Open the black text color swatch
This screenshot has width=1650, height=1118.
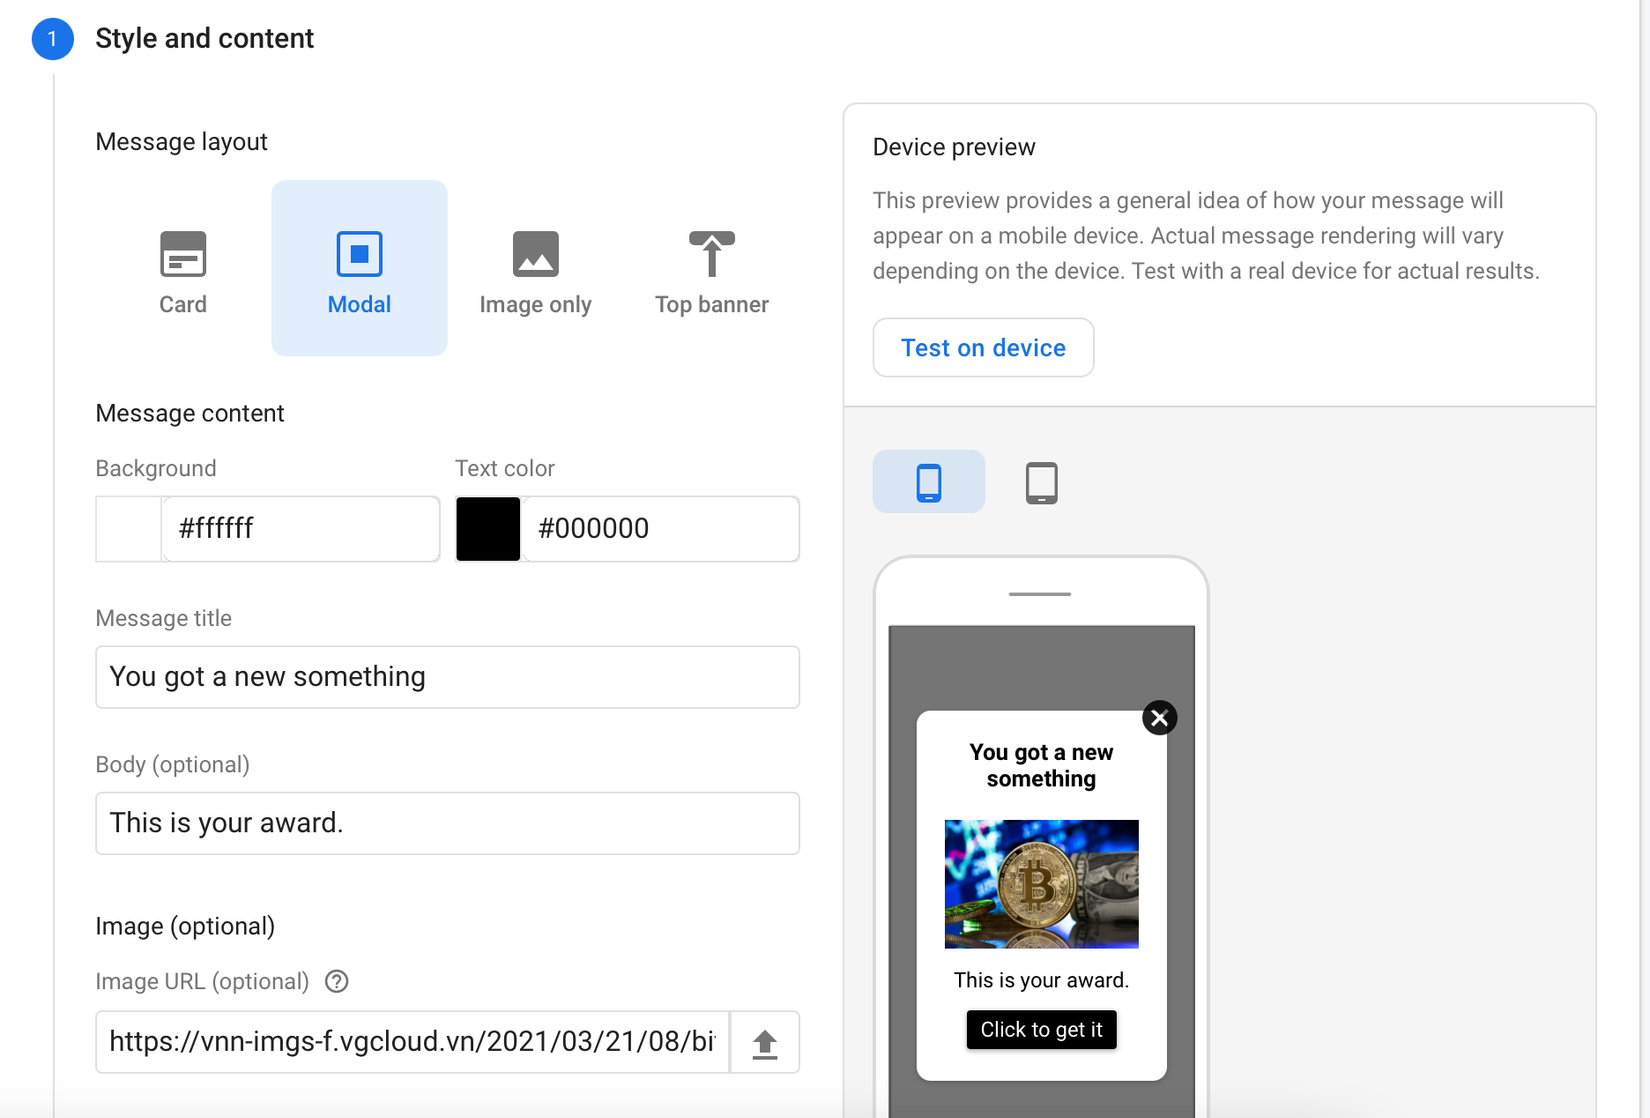[x=488, y=529]
